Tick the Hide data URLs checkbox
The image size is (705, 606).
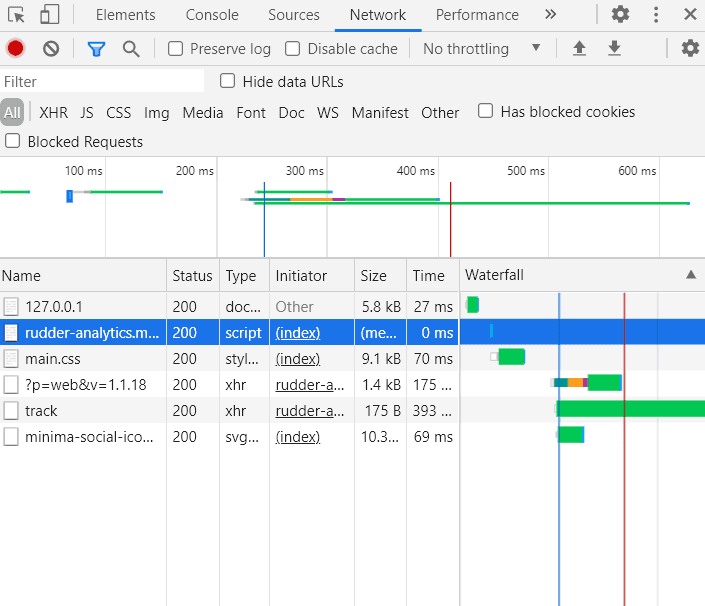228,81
